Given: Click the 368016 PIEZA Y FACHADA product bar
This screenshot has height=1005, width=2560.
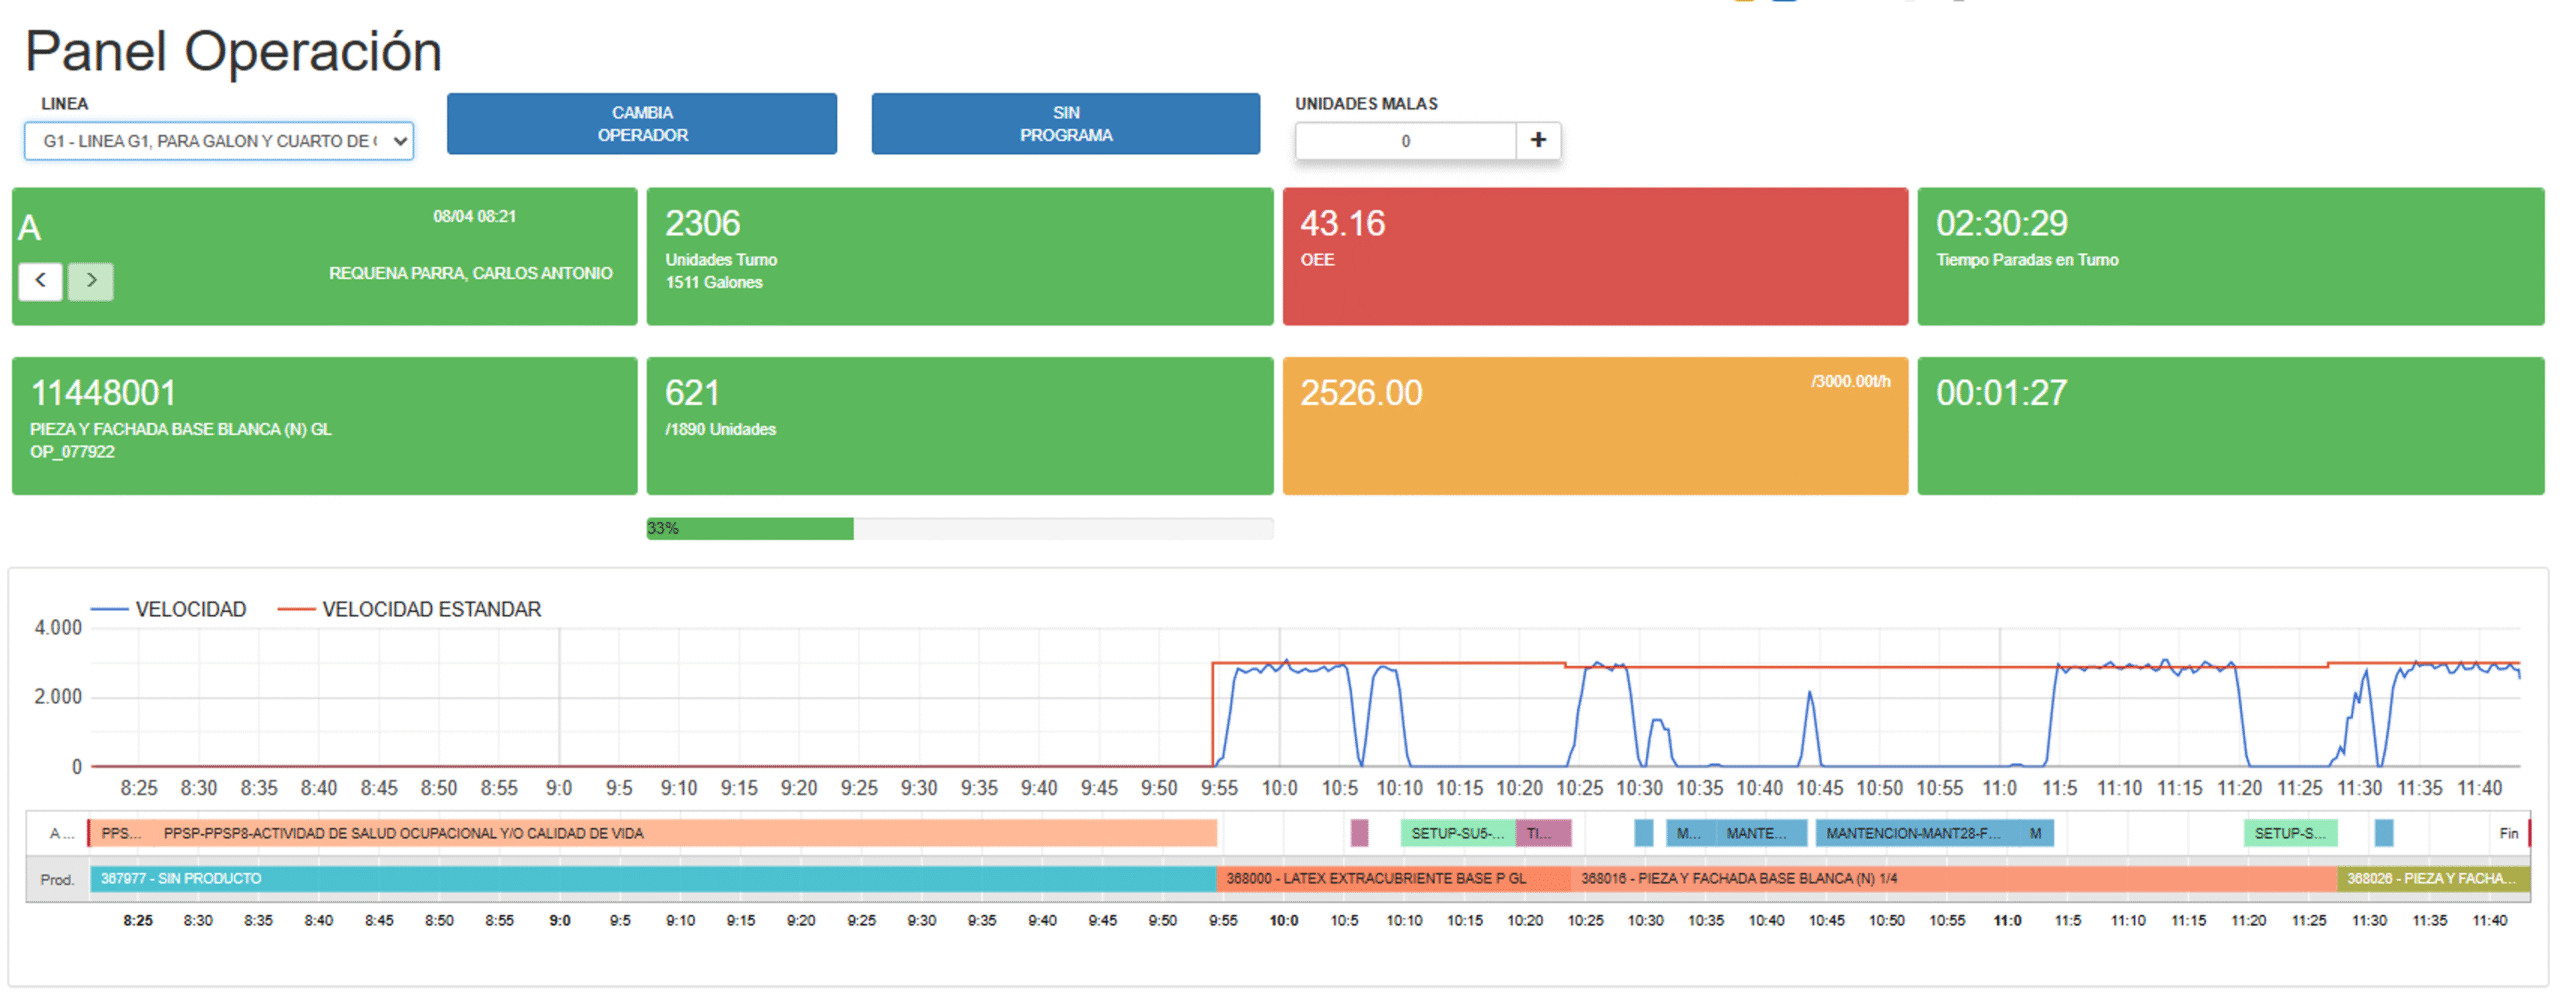Looking at the screenshot, I should [x=1950, y=879].
